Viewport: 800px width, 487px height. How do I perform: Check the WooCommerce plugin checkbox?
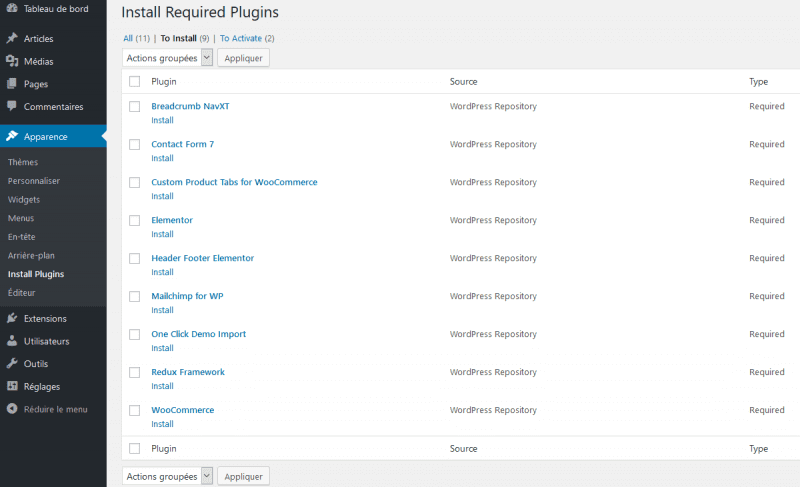point(135,411)
